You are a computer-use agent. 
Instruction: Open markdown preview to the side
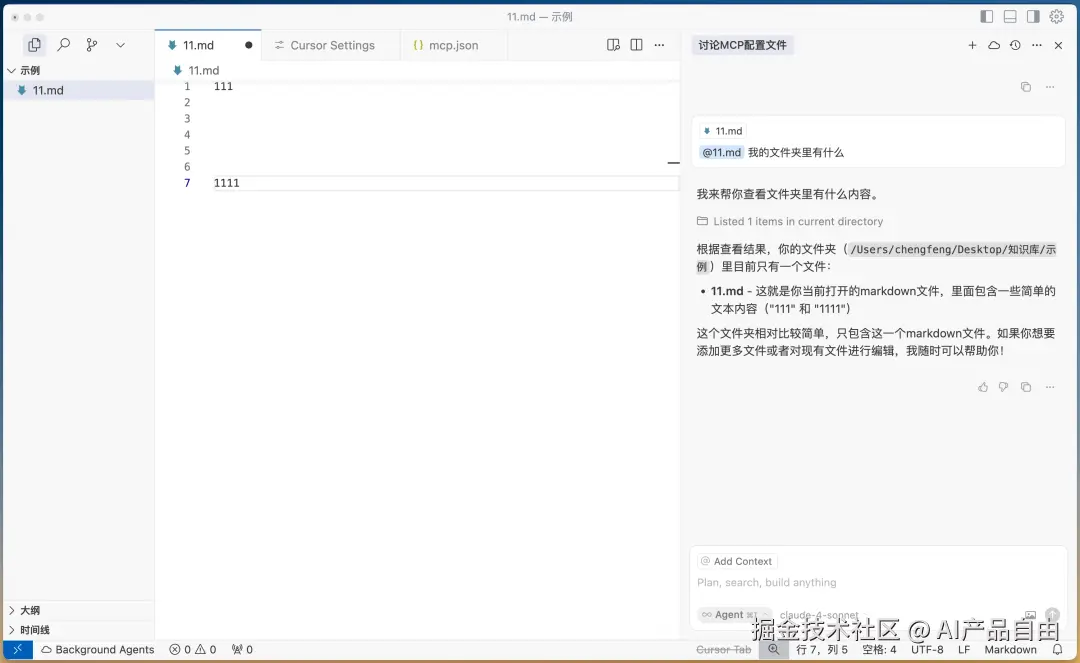(x=613, y=45)
